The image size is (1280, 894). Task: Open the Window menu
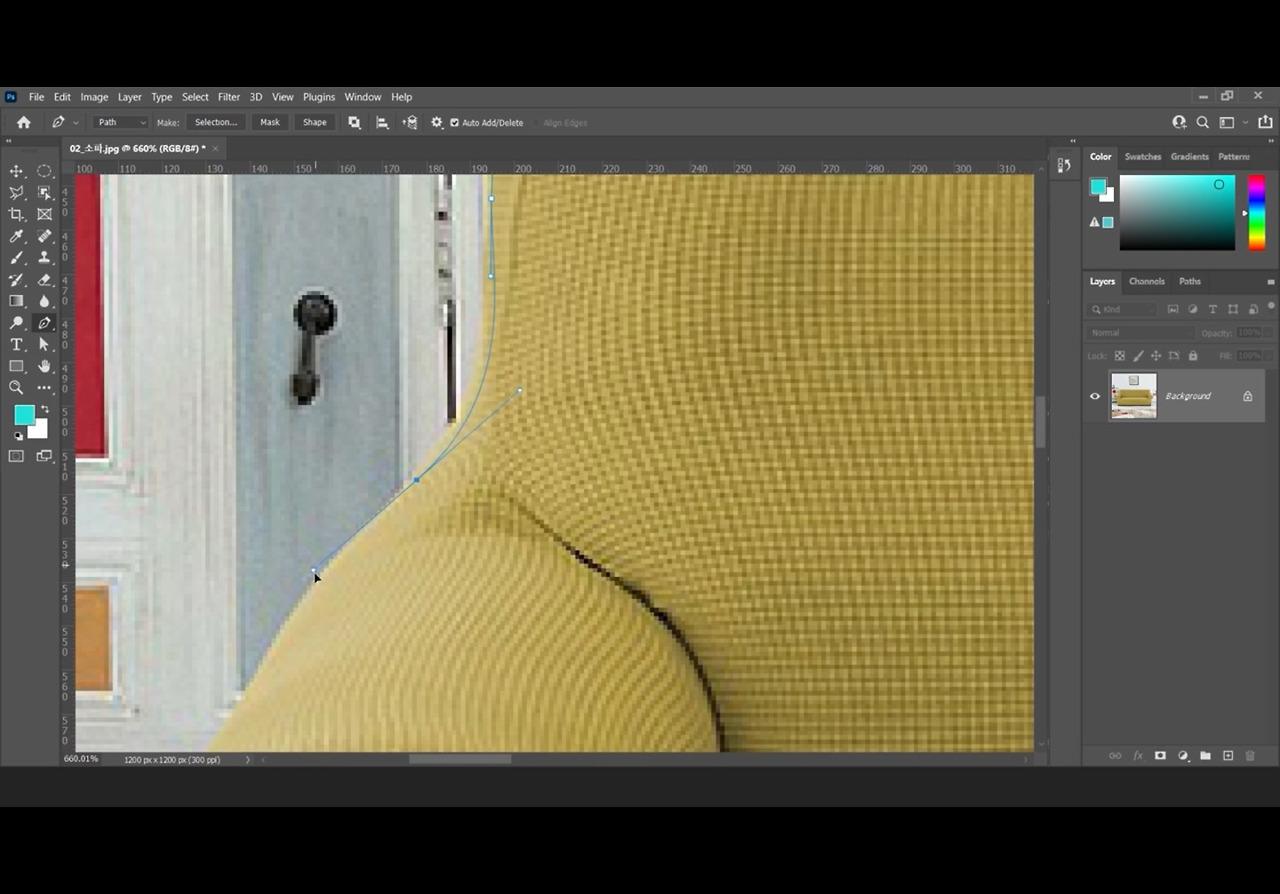(x=363, y=97)
